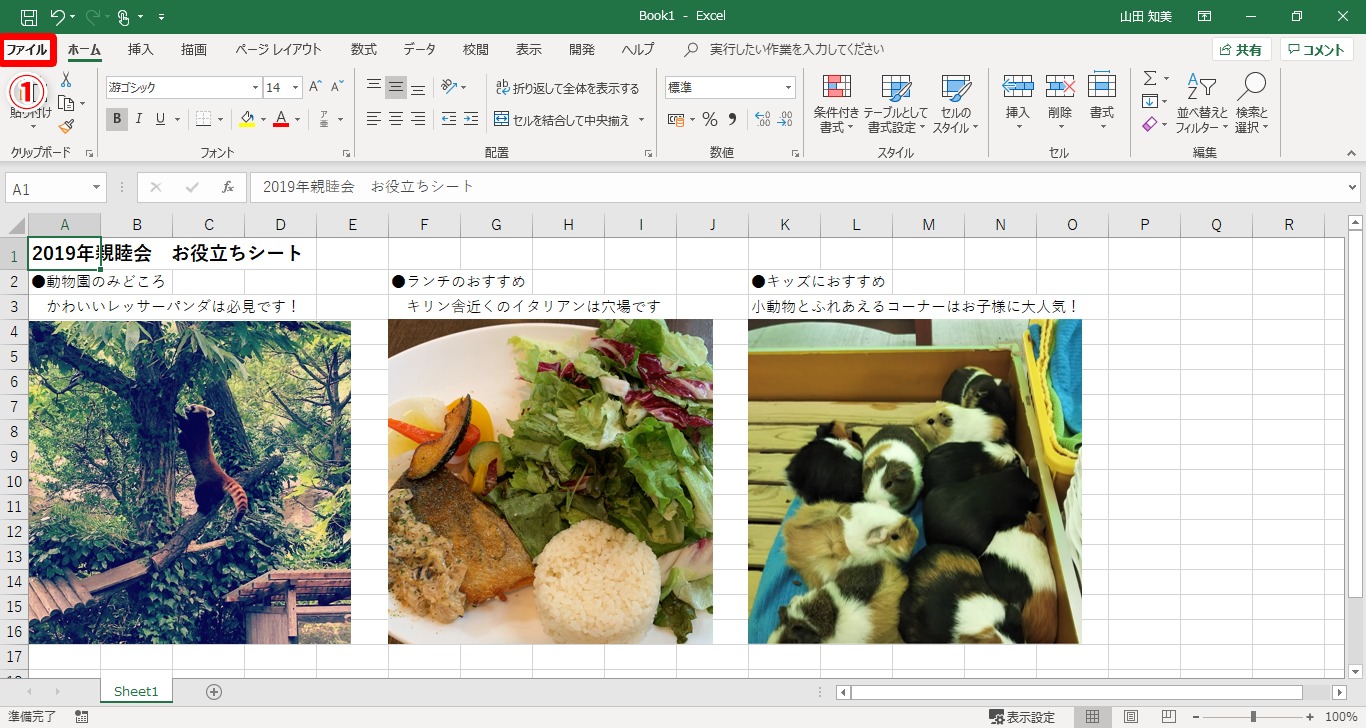
Task: Toggle underline formatting
Action: (160, 119)
